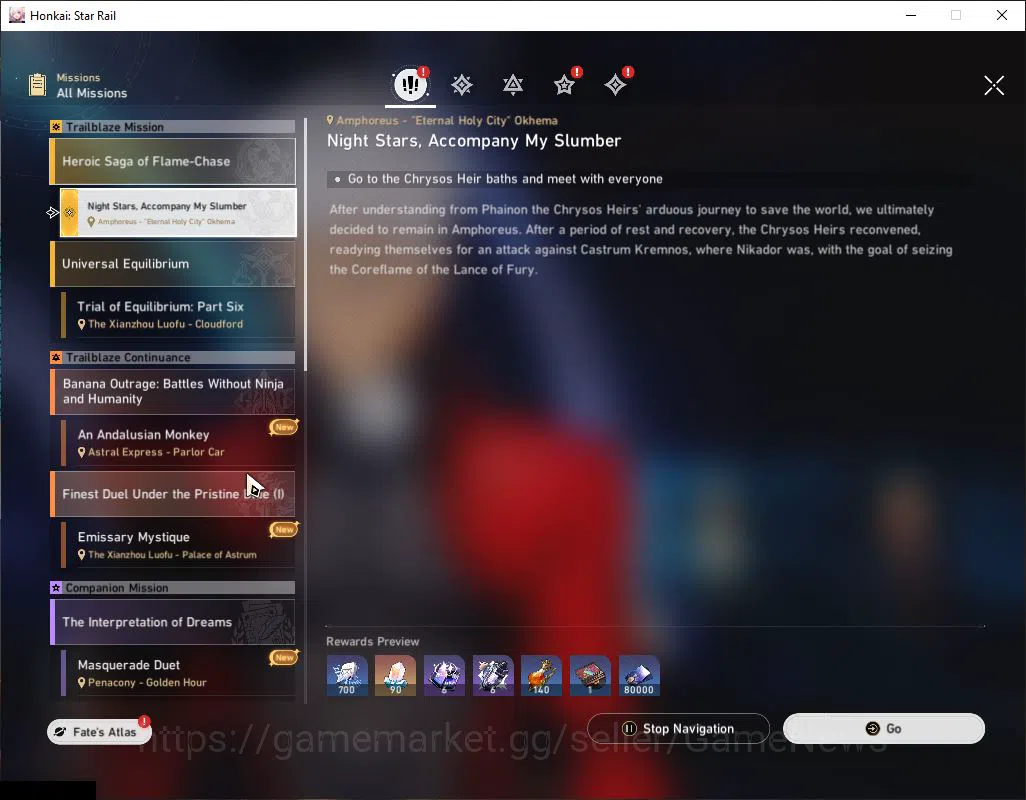The width and height of the screenshot is (1026, 800).
Task: Click the mission title Night Stars, Accompany My Slumber
Action: 474,141
